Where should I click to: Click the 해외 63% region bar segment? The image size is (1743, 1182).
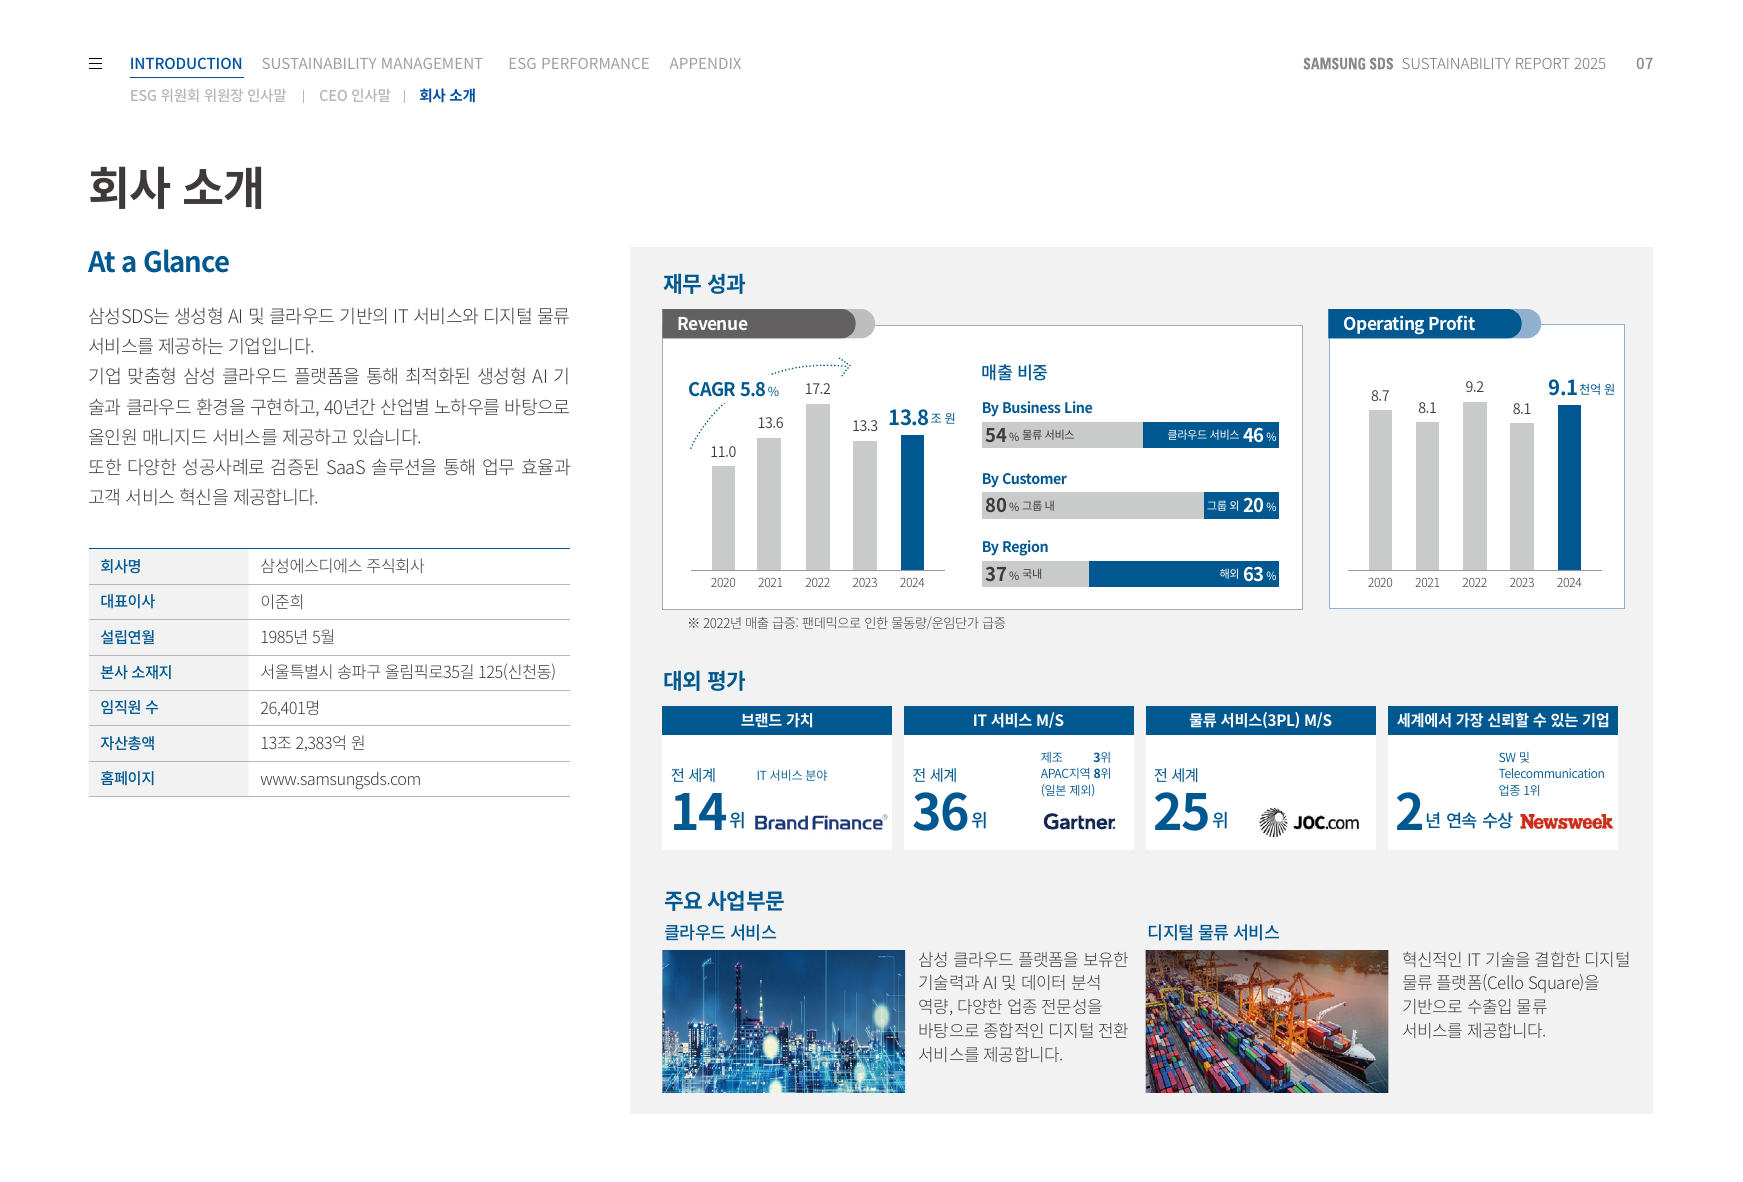coord(1184,574)
